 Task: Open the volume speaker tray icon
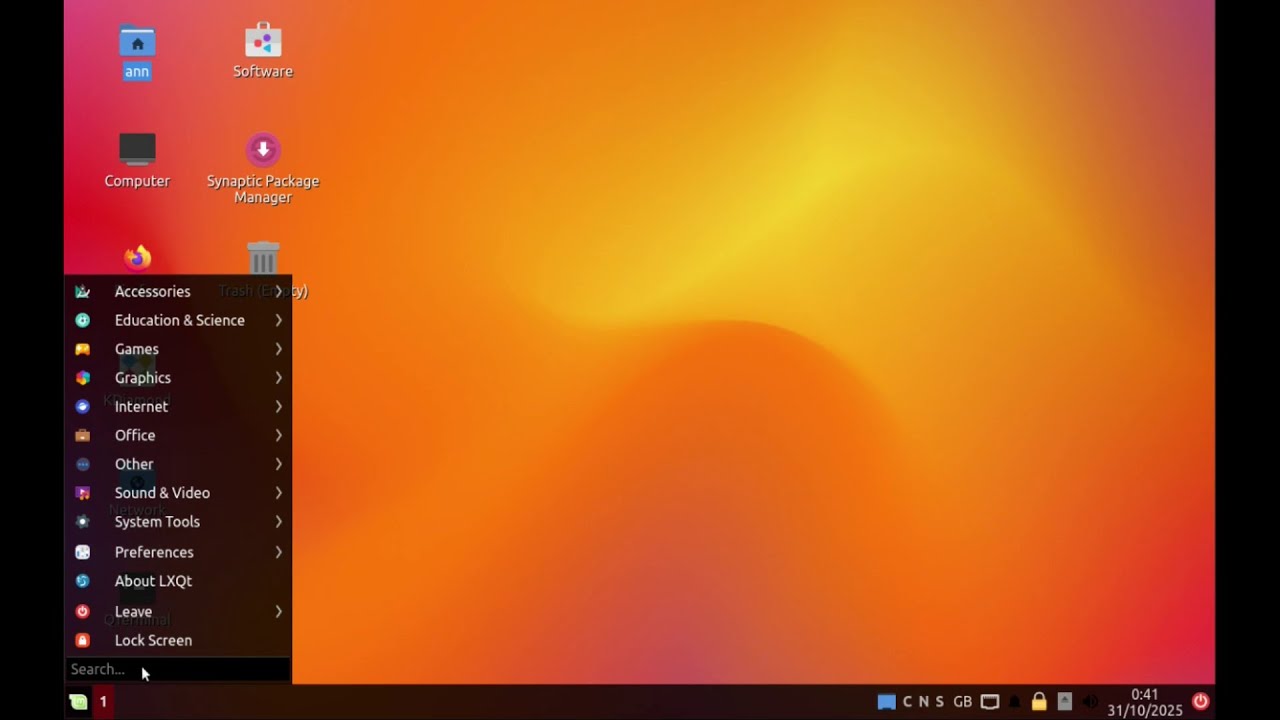(1090, 702)
